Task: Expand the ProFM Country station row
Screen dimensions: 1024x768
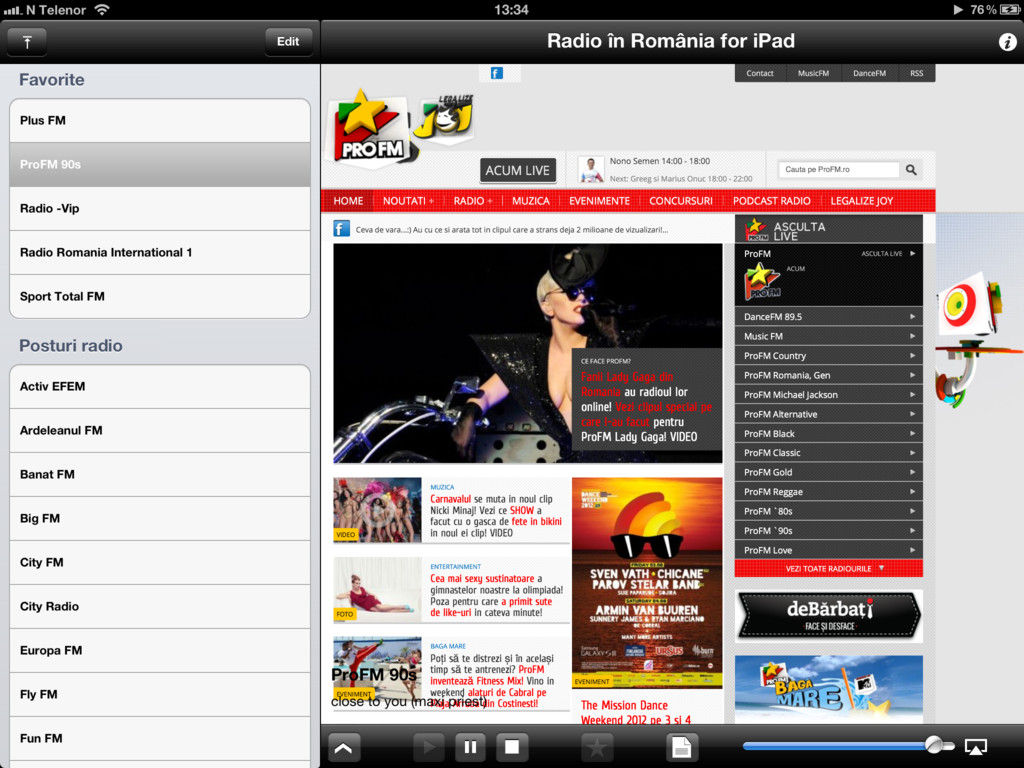Action: pos(829,356)
